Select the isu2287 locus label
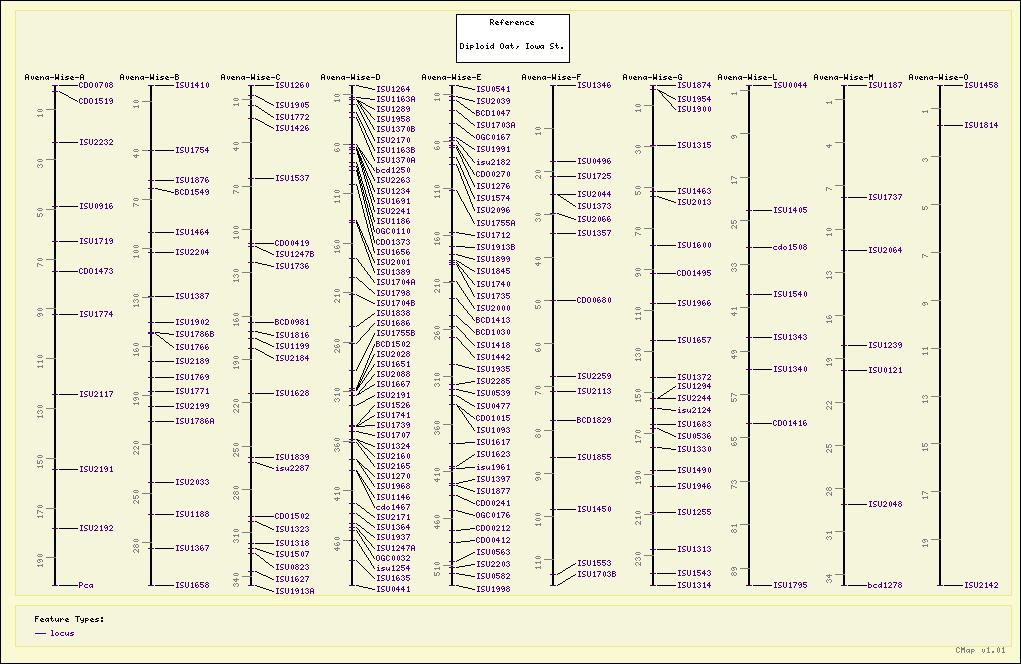Screen dimensions: 1021x664 click(x=292, y=468)
